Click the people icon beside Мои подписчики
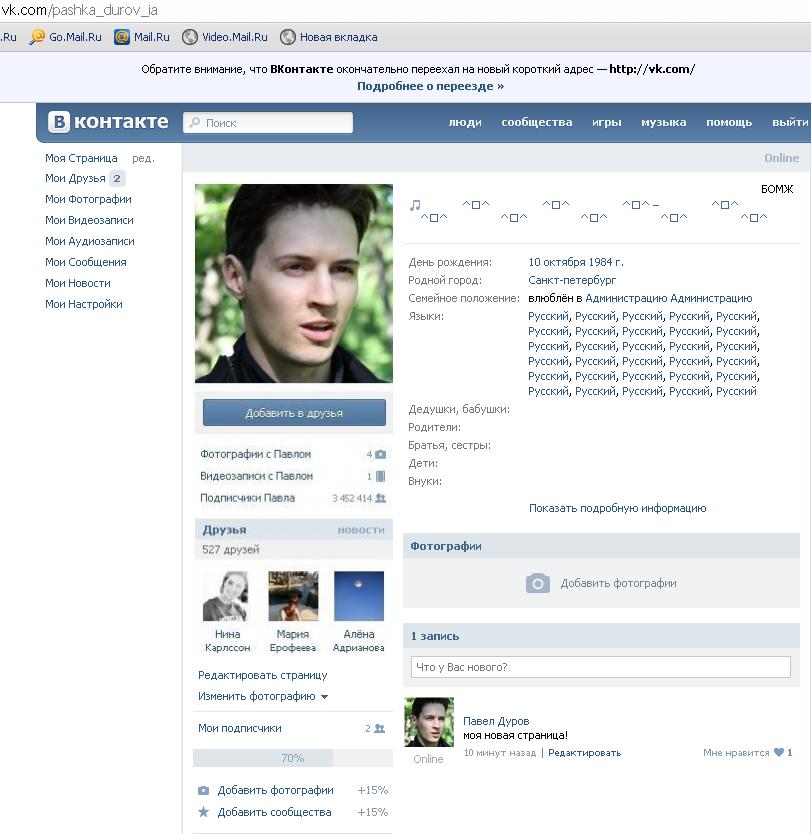The image size is (811, 834). click(x=379, y=728)
